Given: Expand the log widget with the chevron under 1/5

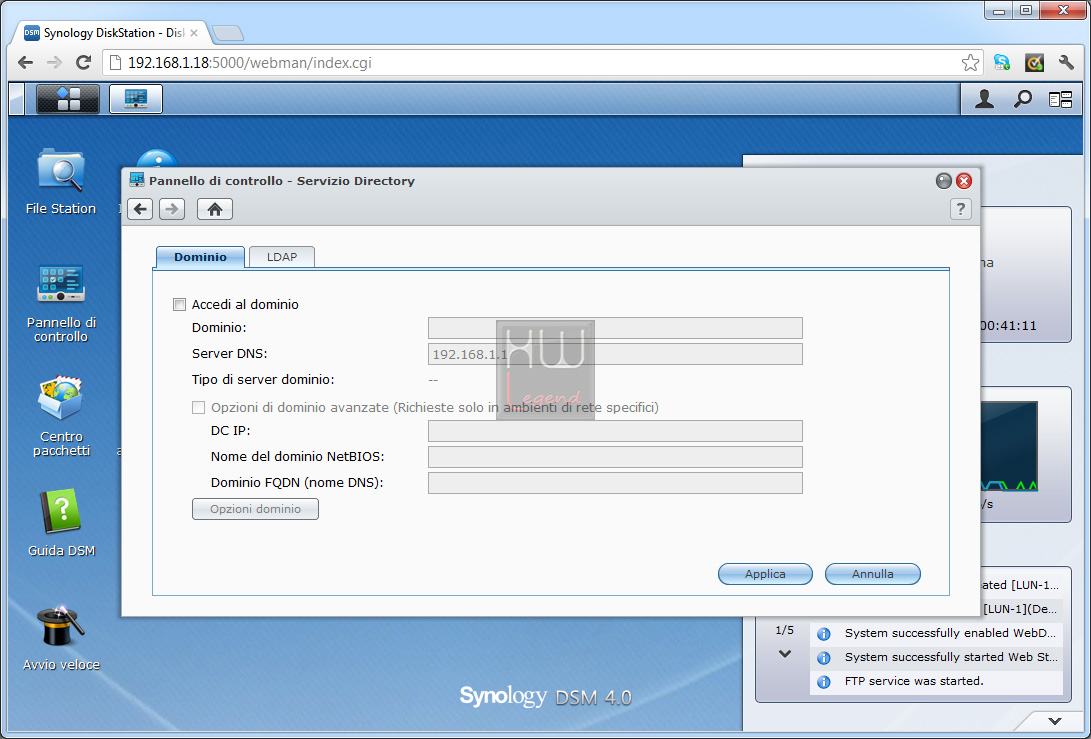Looking at the screenshot, I should (x=785, y=654).
